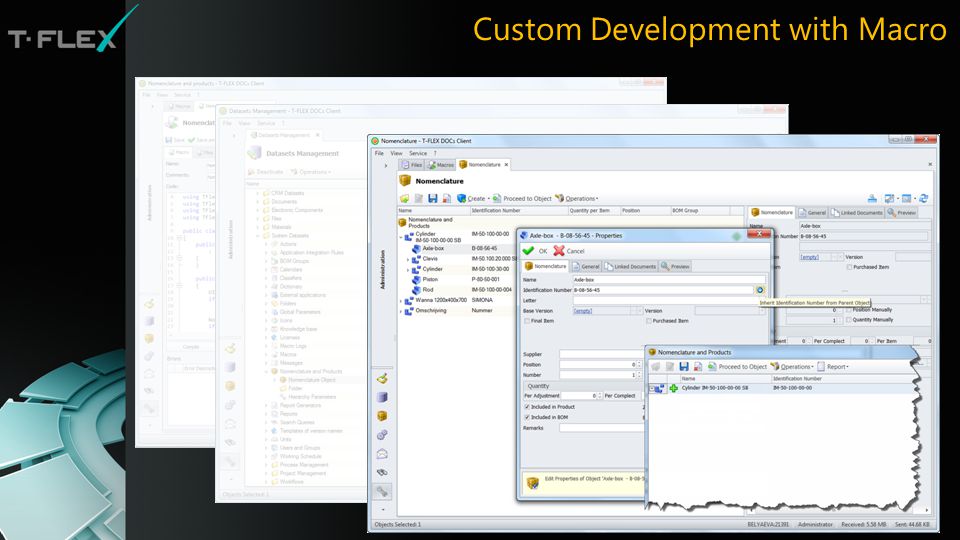Collapse the Cylinder IM-50-100-00-00 SB tree node
The width and height of the screenshot is (960, 540).
point(402,237)
